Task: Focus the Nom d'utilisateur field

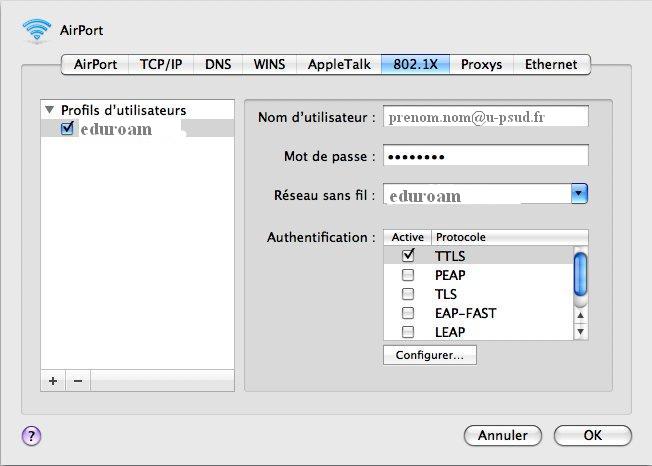Action: (486, 116)
